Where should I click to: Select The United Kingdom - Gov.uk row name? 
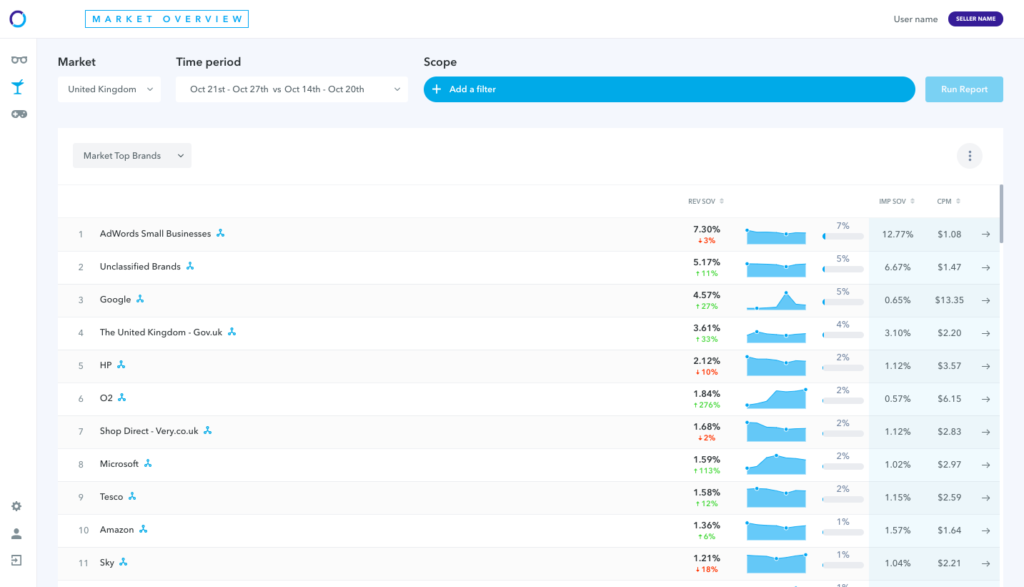coord(161,332)
